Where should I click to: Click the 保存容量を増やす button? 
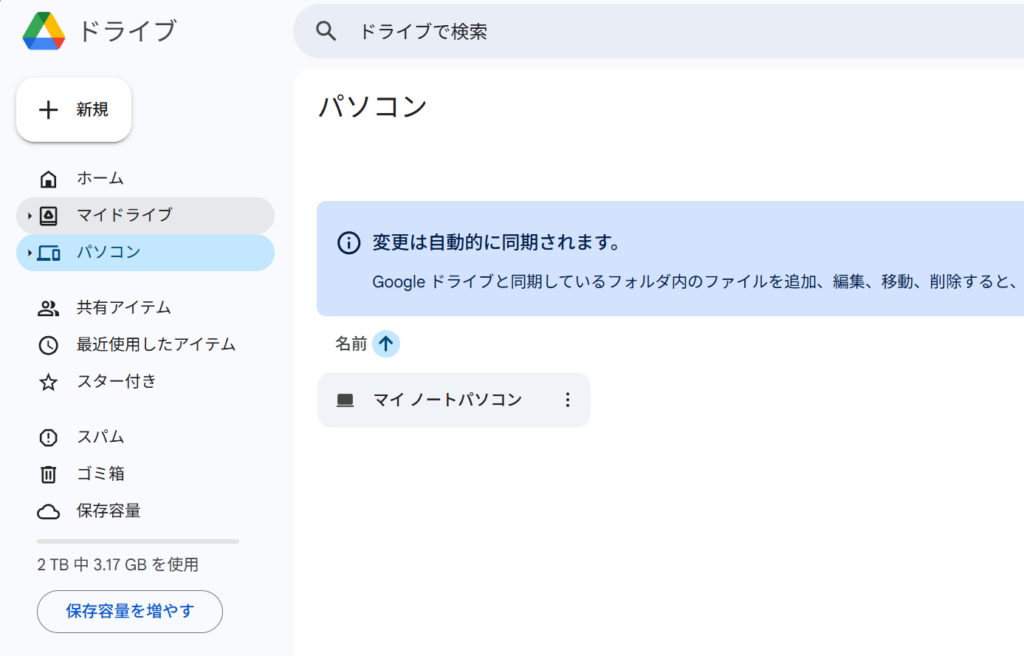pyautogui.click(x=130, y=611)
